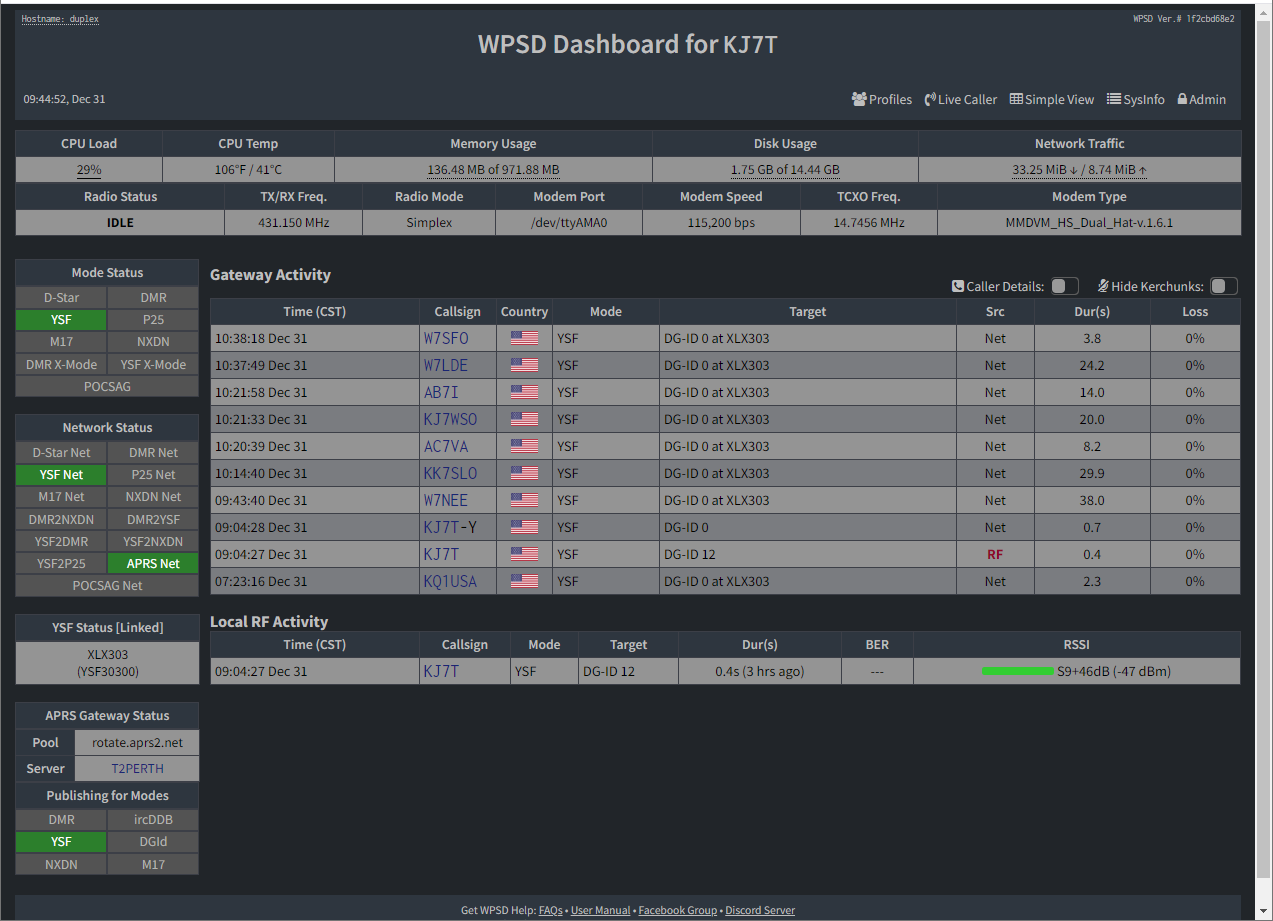Open the FAQs help link

(550, 910)
